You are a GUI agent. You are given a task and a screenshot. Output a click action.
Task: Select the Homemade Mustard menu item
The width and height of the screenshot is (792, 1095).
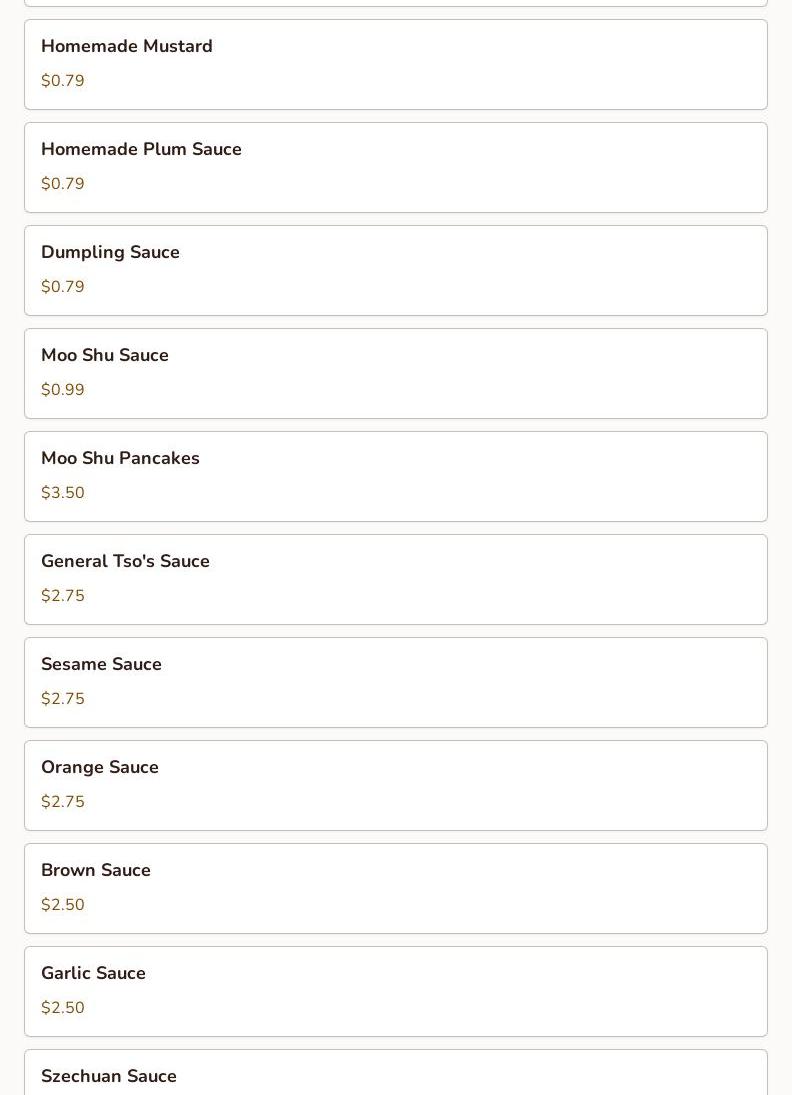click(x=395, y=64)
